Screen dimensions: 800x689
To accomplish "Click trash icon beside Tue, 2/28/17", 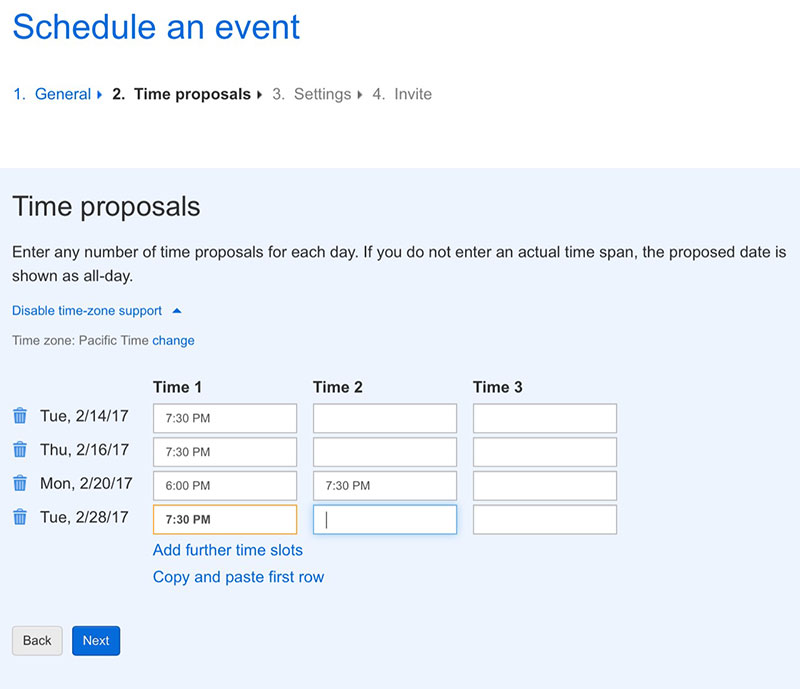I will (20, 517).
